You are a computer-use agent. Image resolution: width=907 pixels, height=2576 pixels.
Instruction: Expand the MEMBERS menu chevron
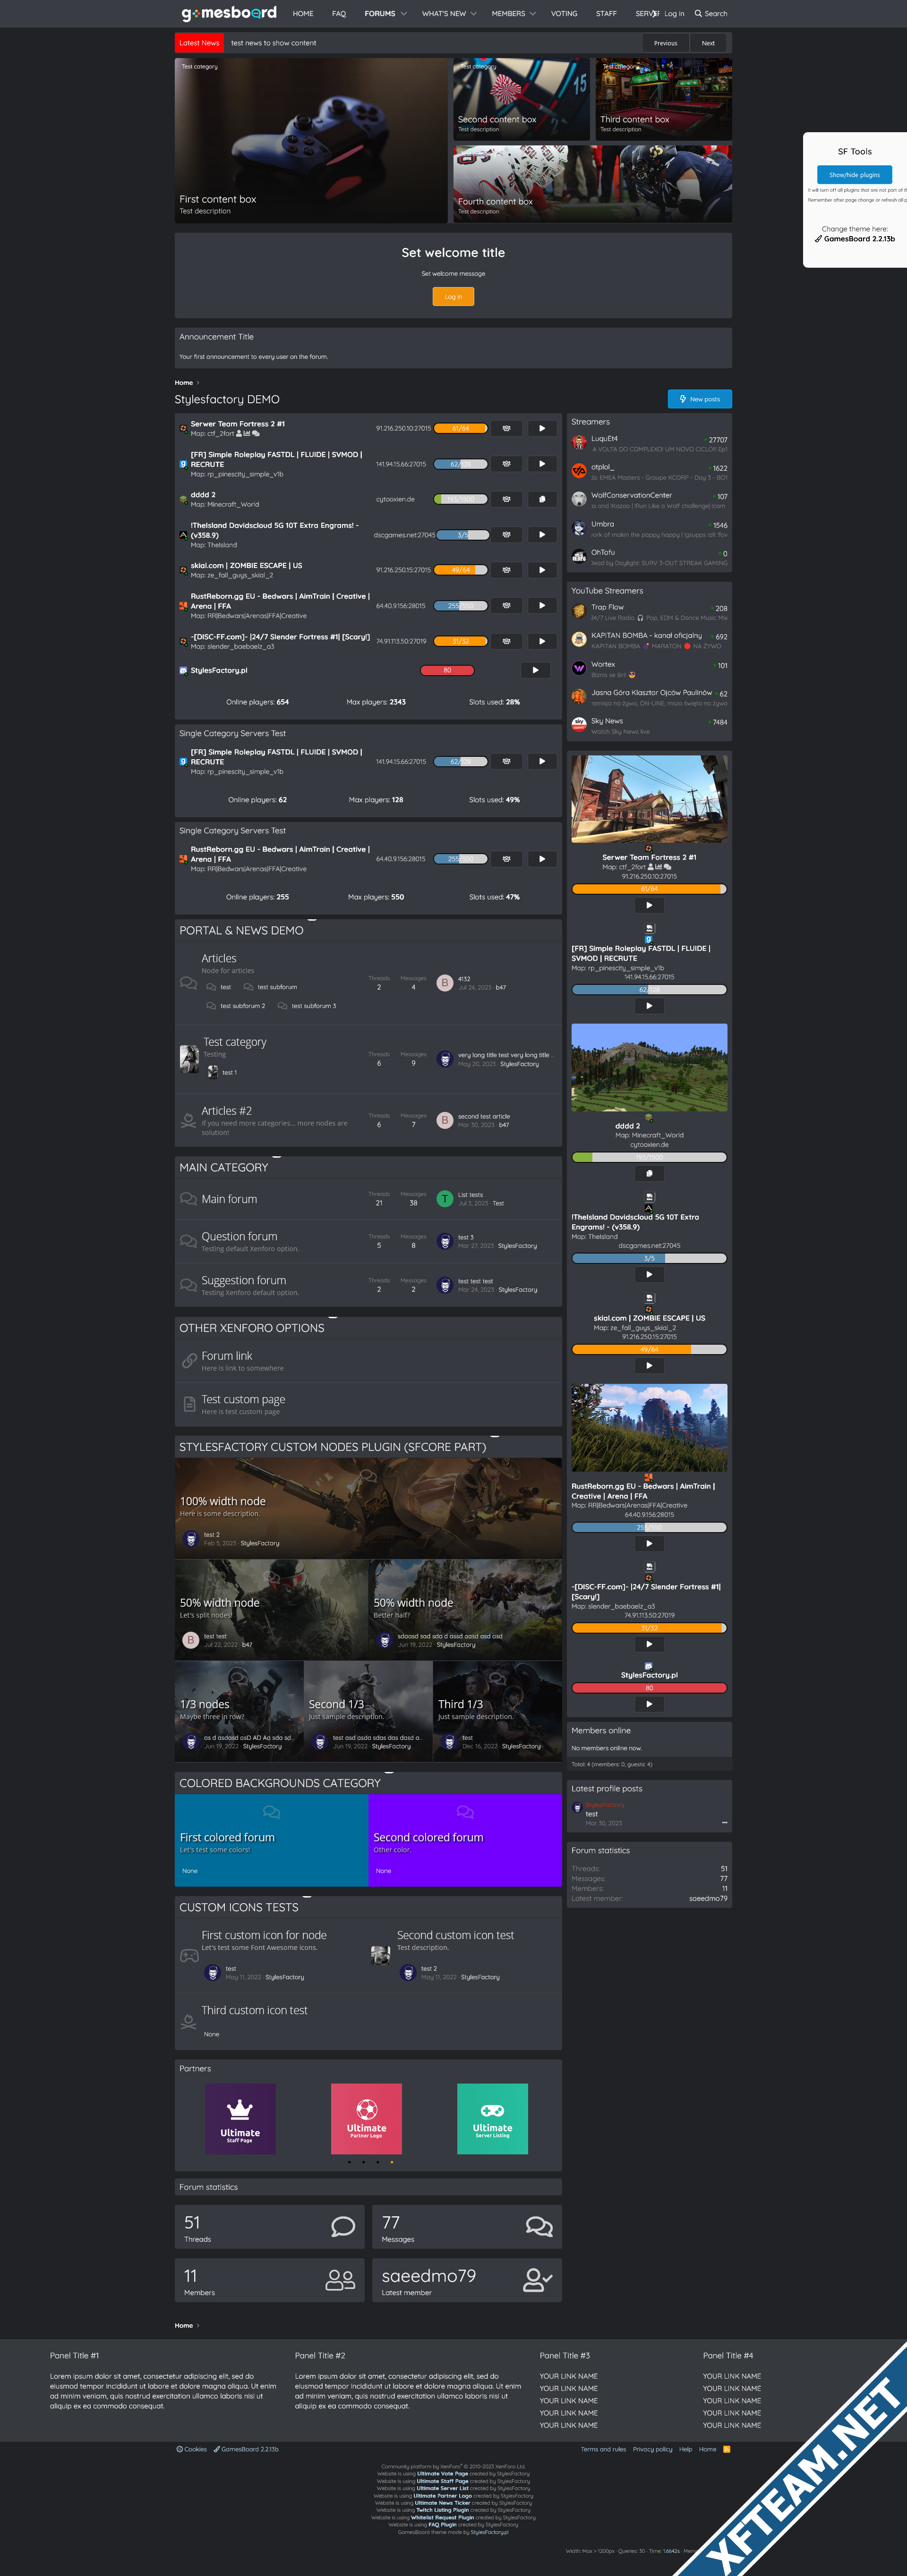pos(533,14)
